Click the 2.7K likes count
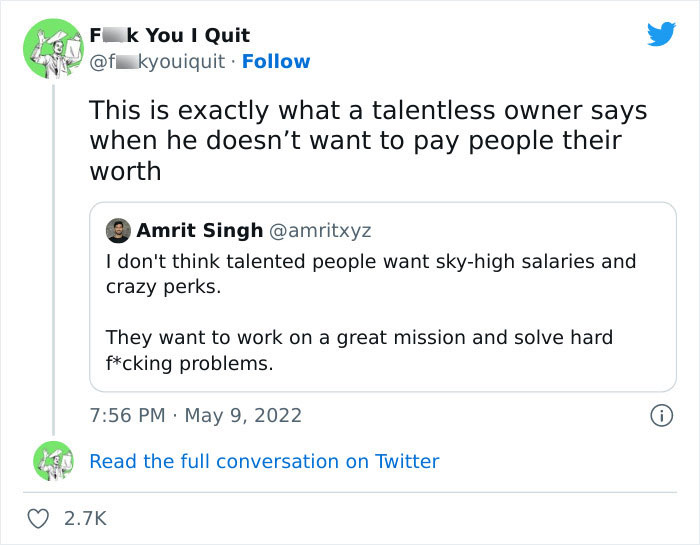The width and height of the screenshot is (700, 545). (x=85, y=518)
